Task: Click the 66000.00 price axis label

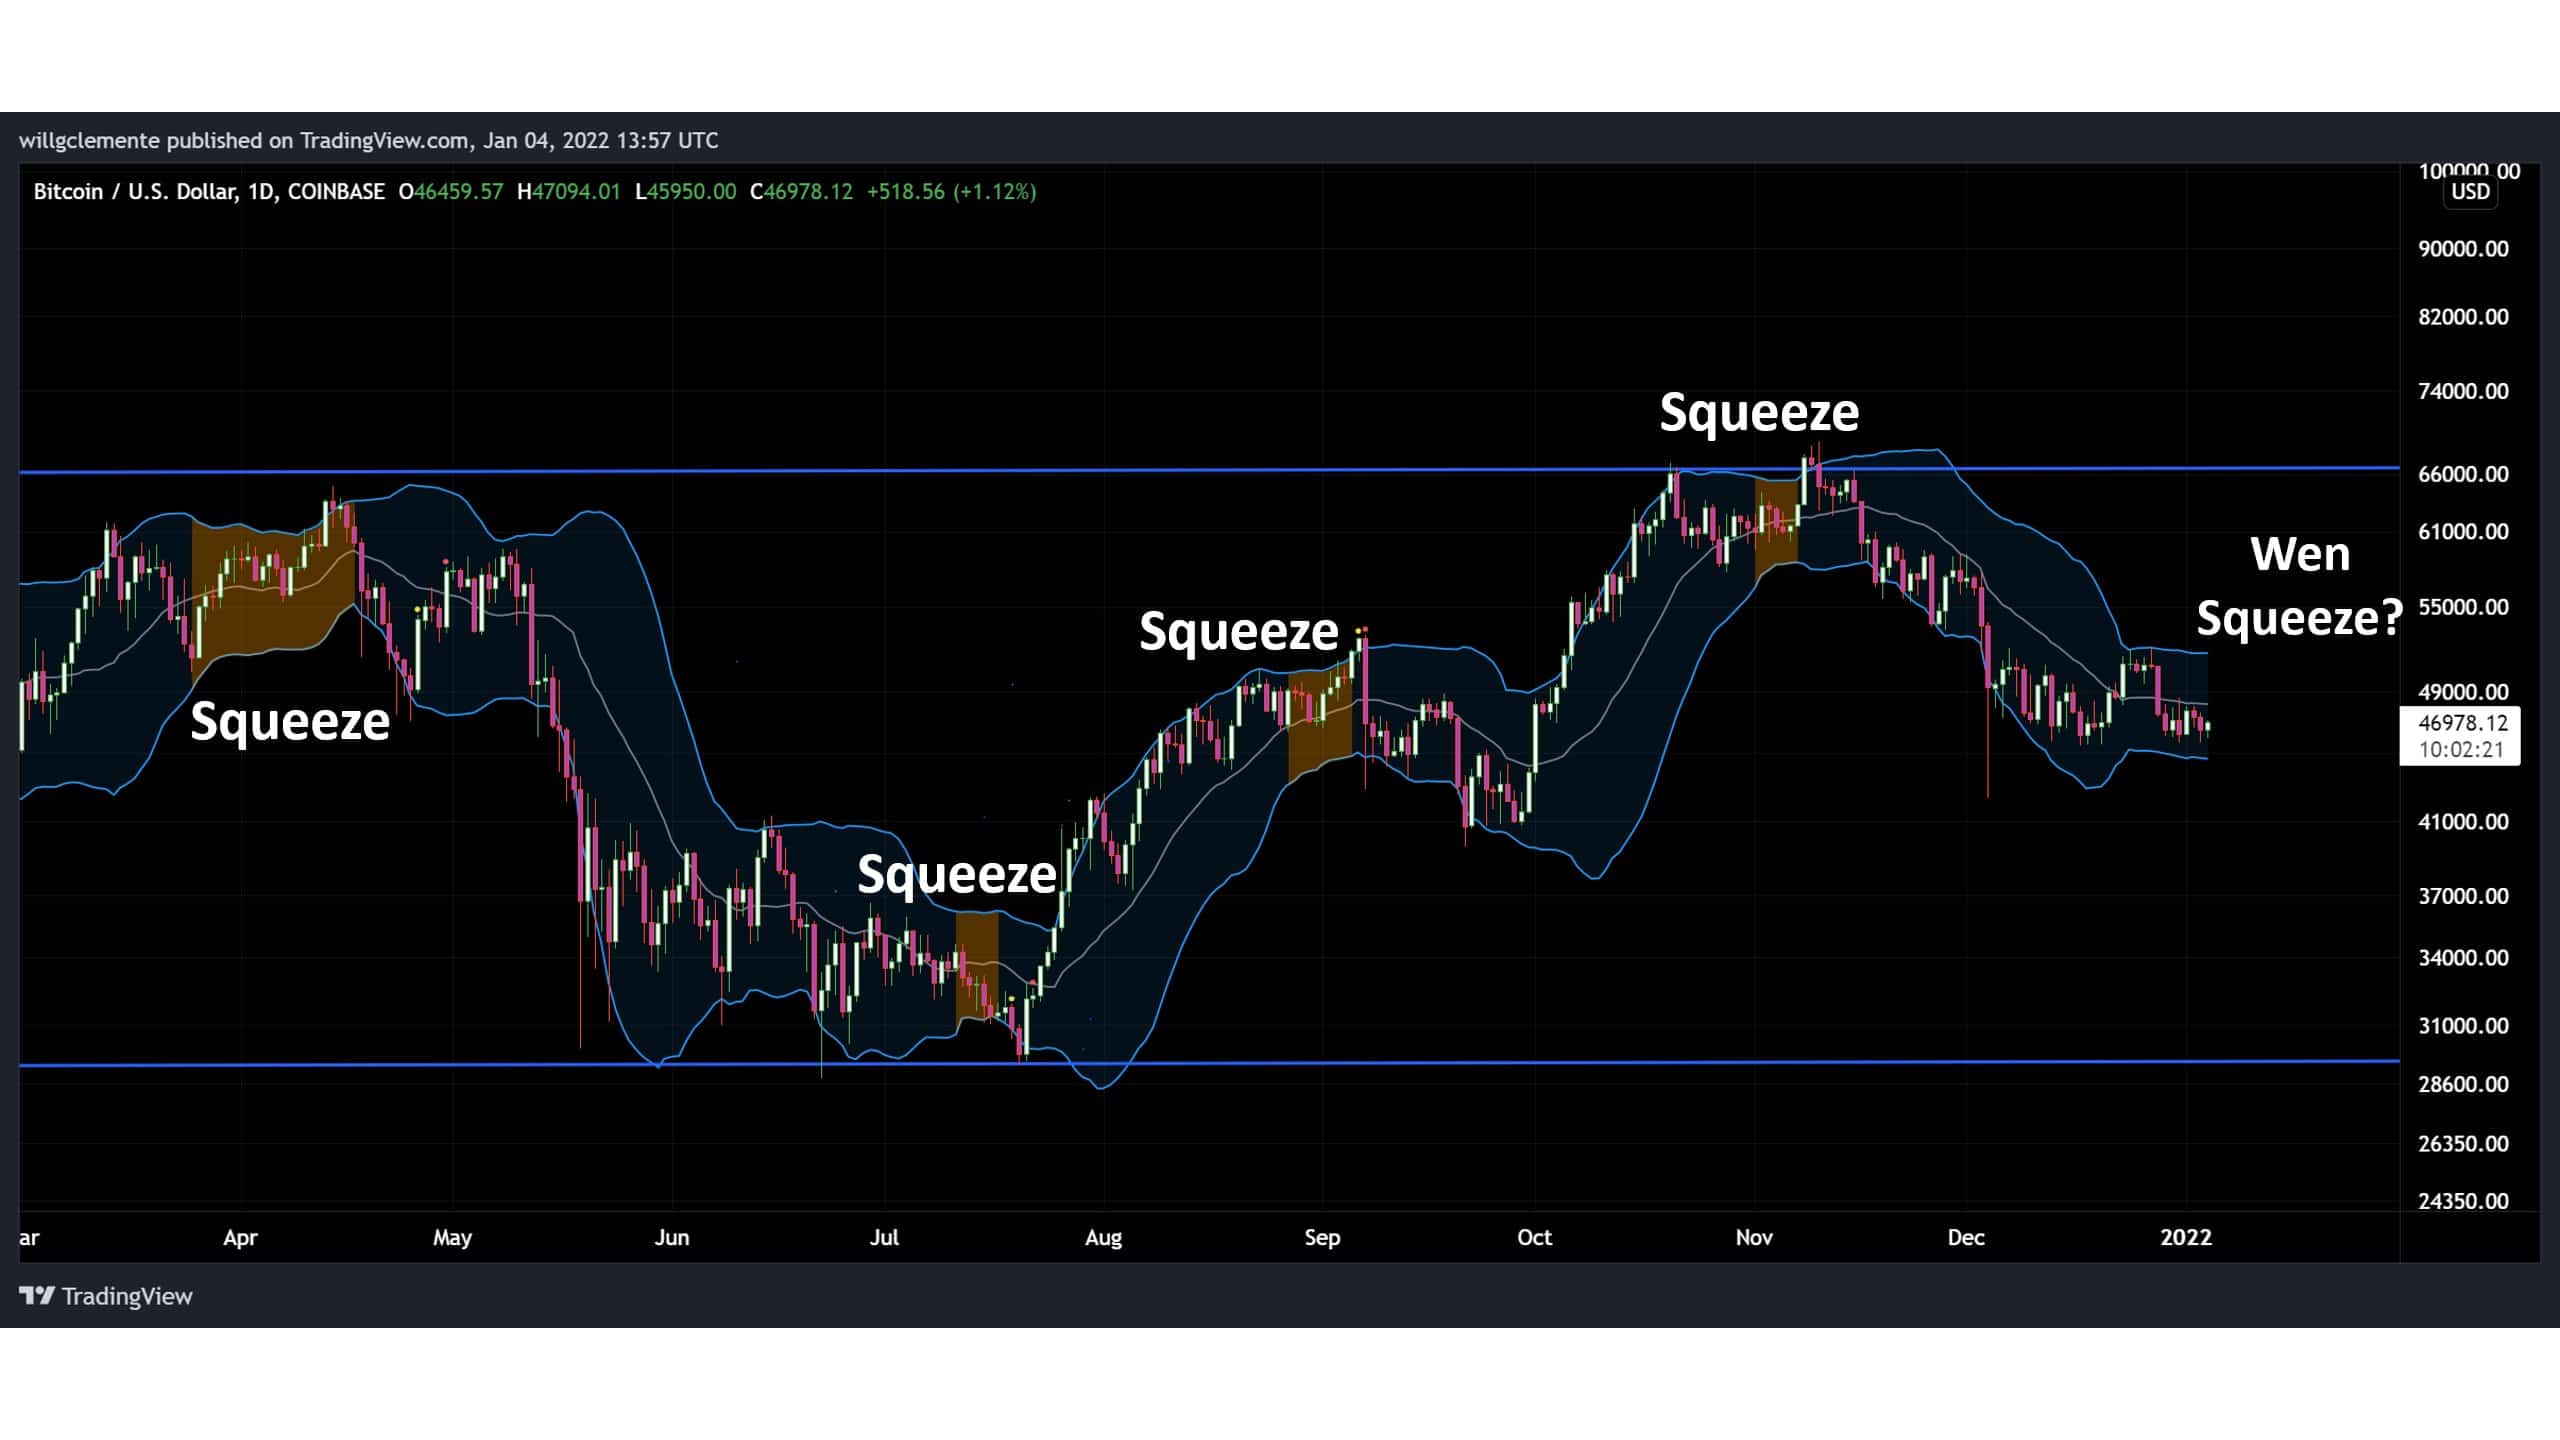Action: point(2462,474)
